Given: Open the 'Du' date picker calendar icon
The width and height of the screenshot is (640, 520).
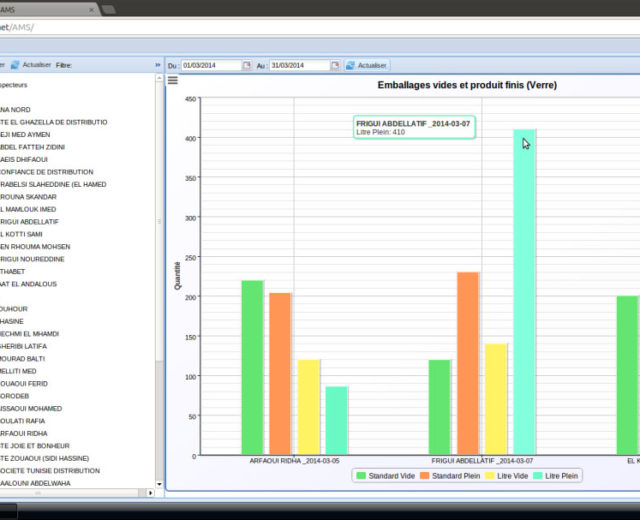Looking at the screenshot, I should 246,65.
